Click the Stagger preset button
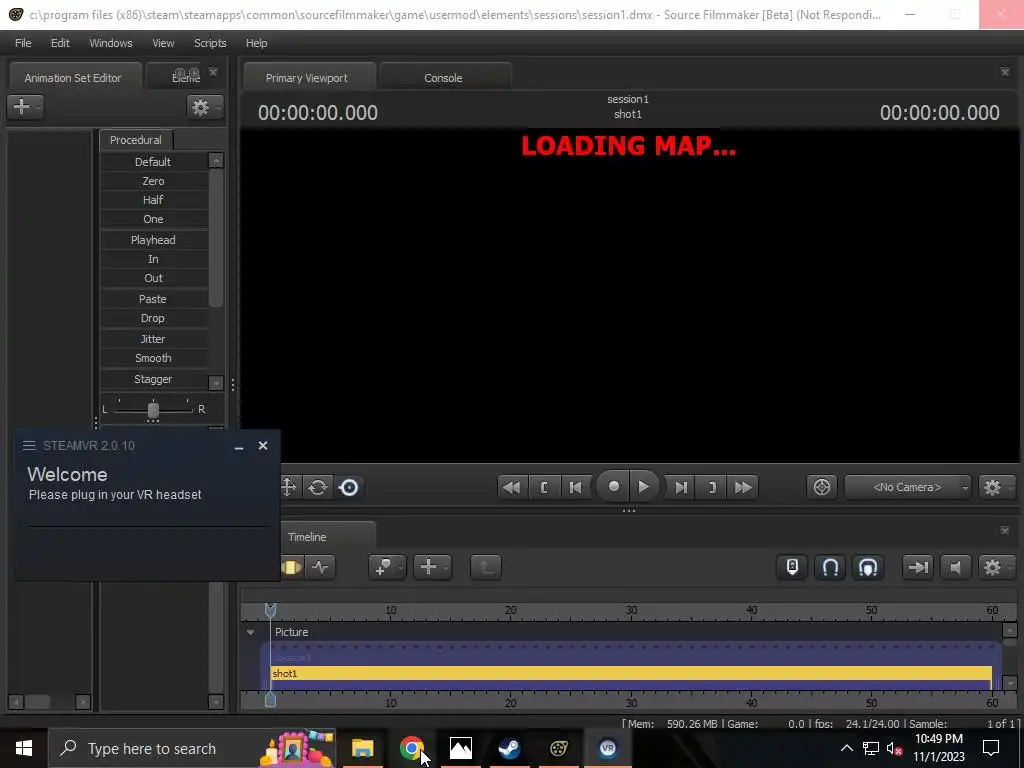 (153, 379)
